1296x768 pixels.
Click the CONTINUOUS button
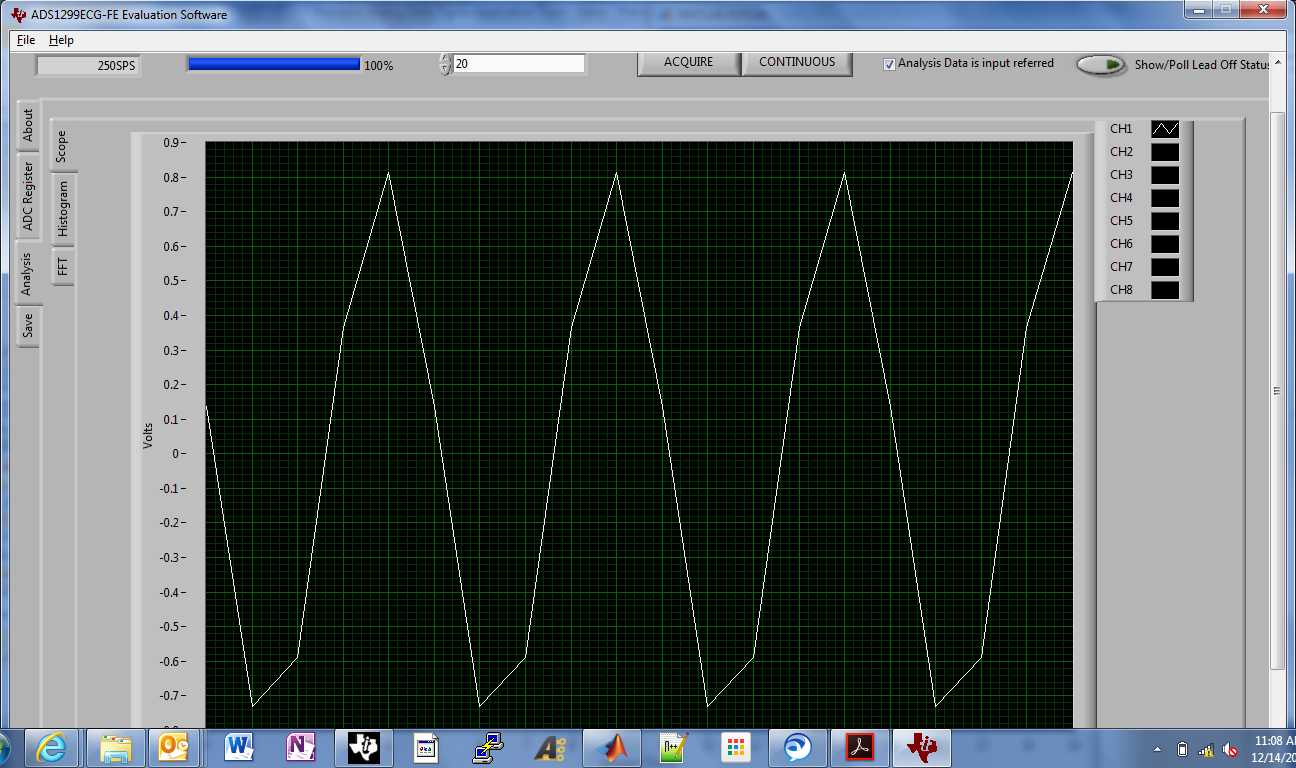(x=797, y=62)
